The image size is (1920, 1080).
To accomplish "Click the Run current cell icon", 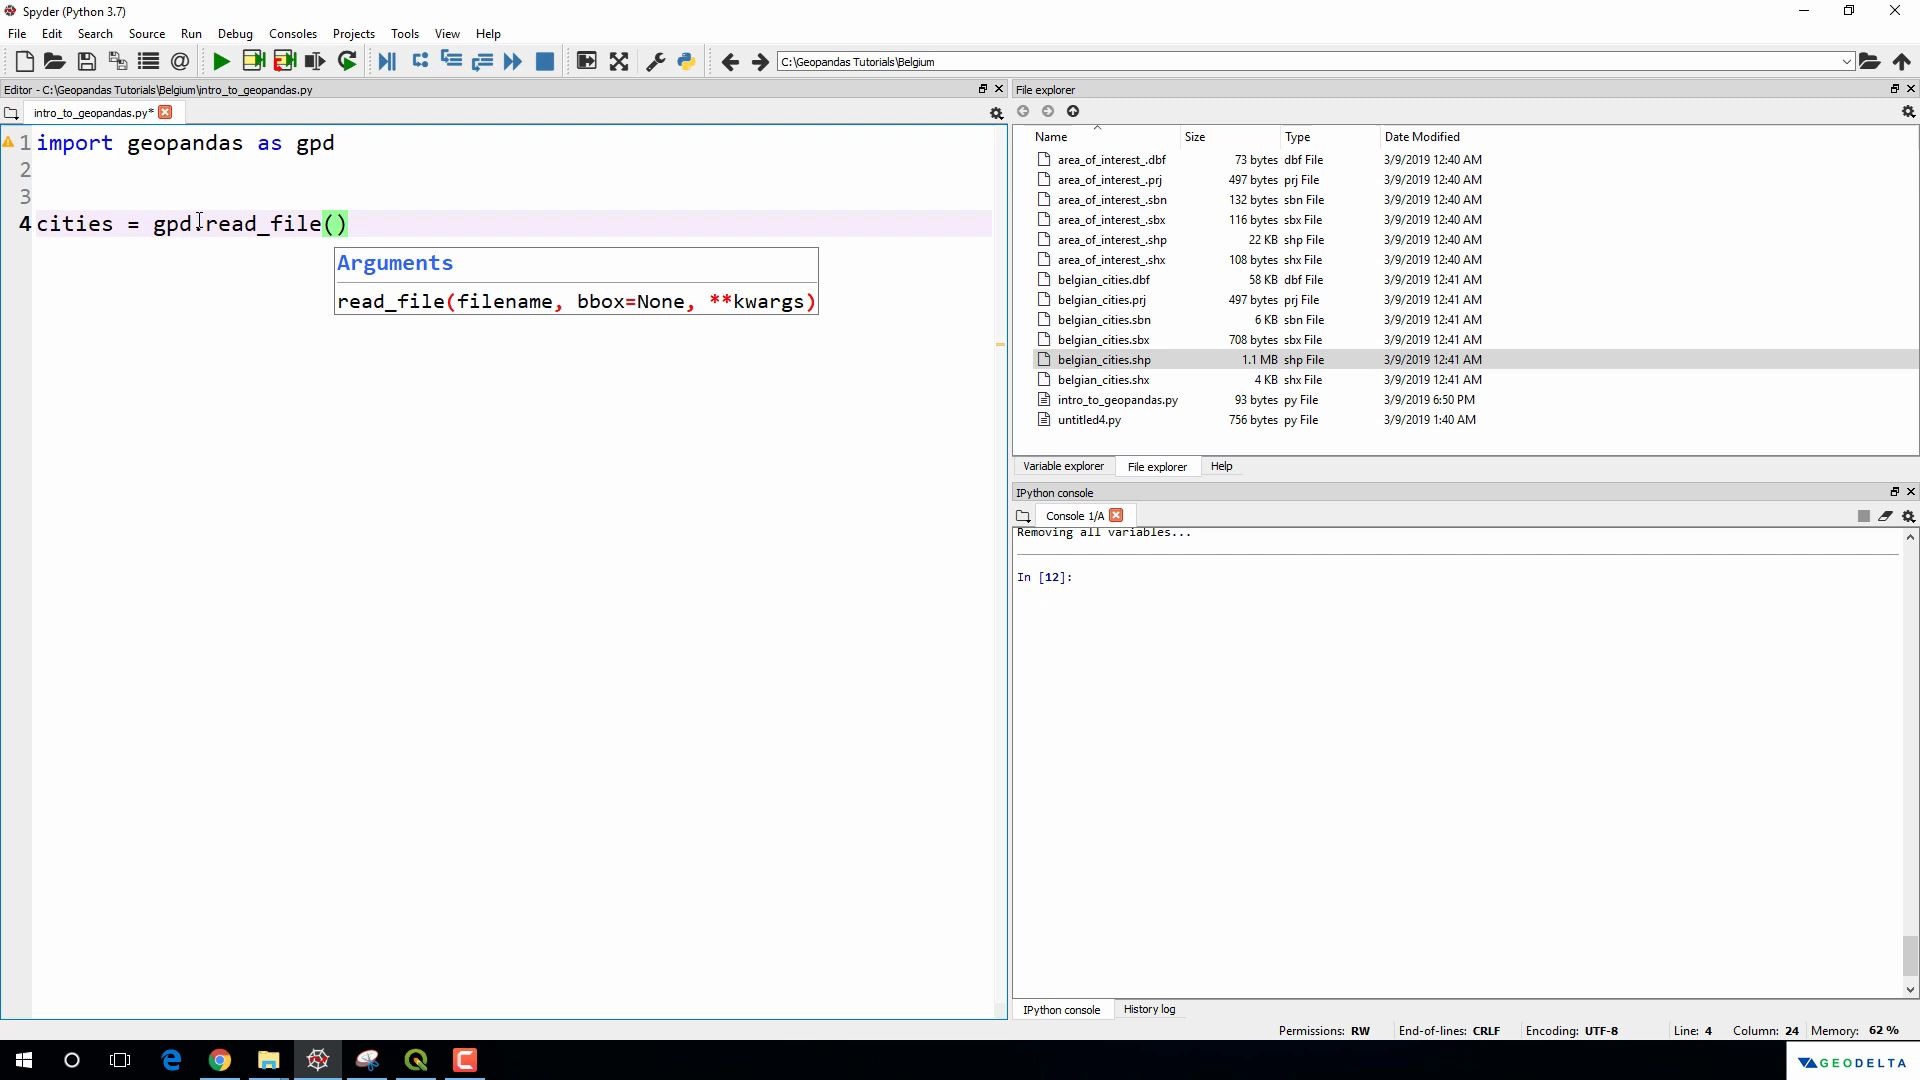I will (x=253, y=62).
